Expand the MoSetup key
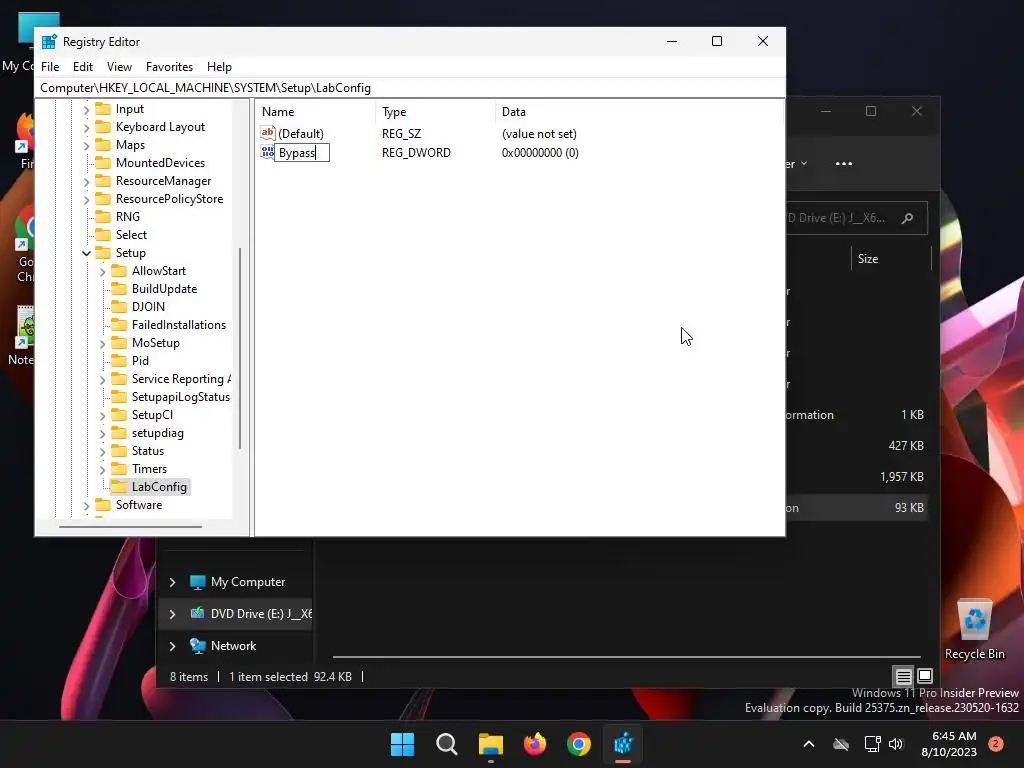 click(103, 344)
